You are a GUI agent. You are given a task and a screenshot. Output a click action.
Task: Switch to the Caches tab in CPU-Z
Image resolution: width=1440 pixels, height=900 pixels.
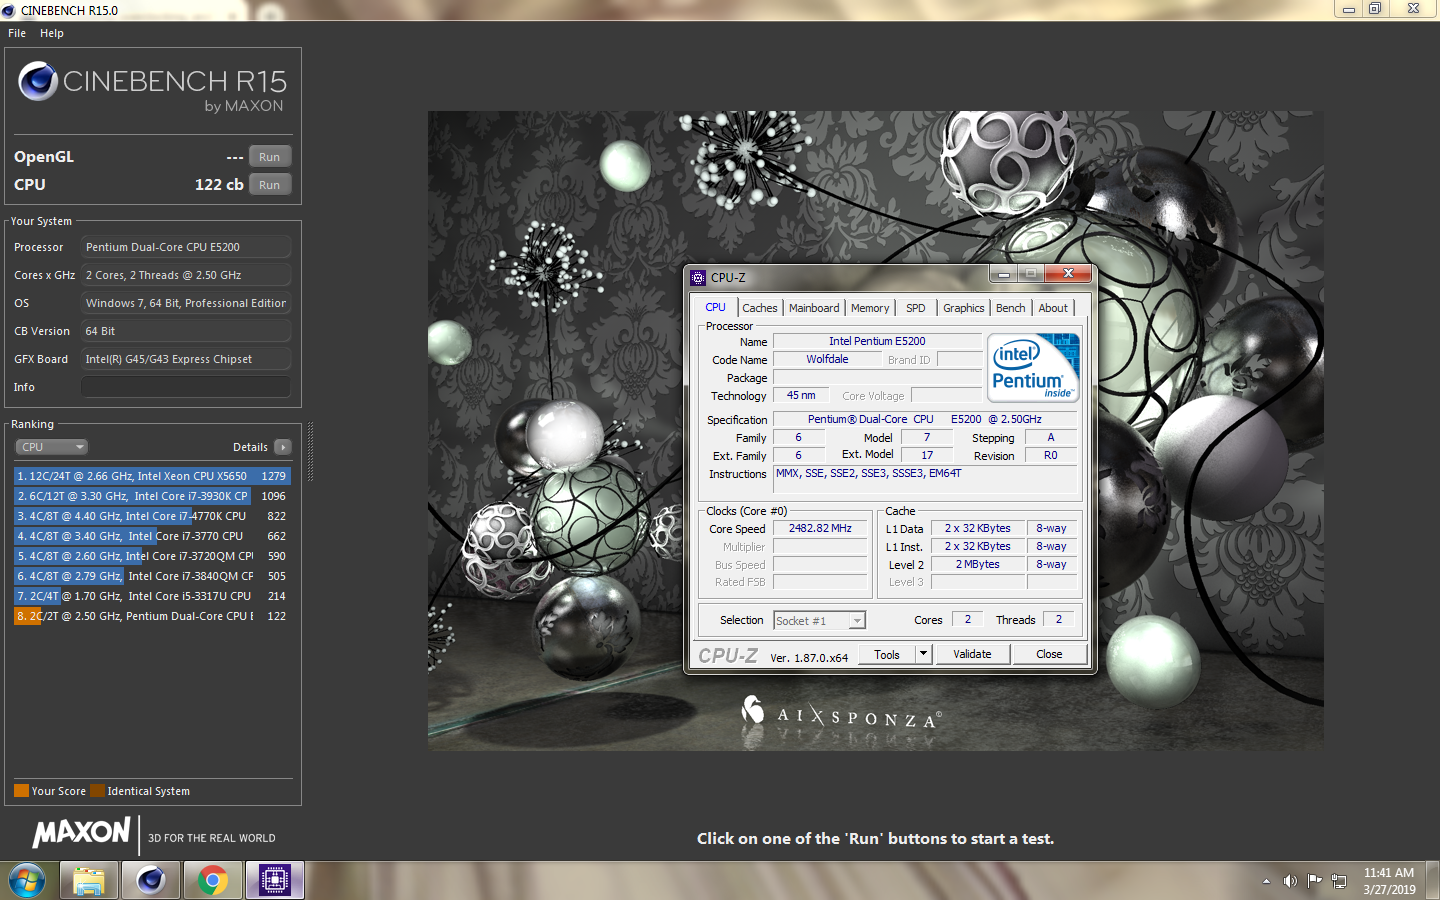coord(760,308)
